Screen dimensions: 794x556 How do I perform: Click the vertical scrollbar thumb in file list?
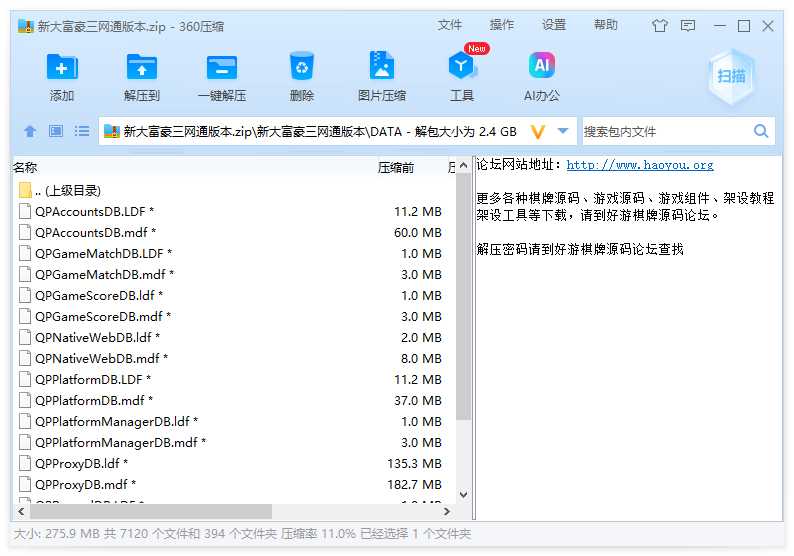(463, 296)
